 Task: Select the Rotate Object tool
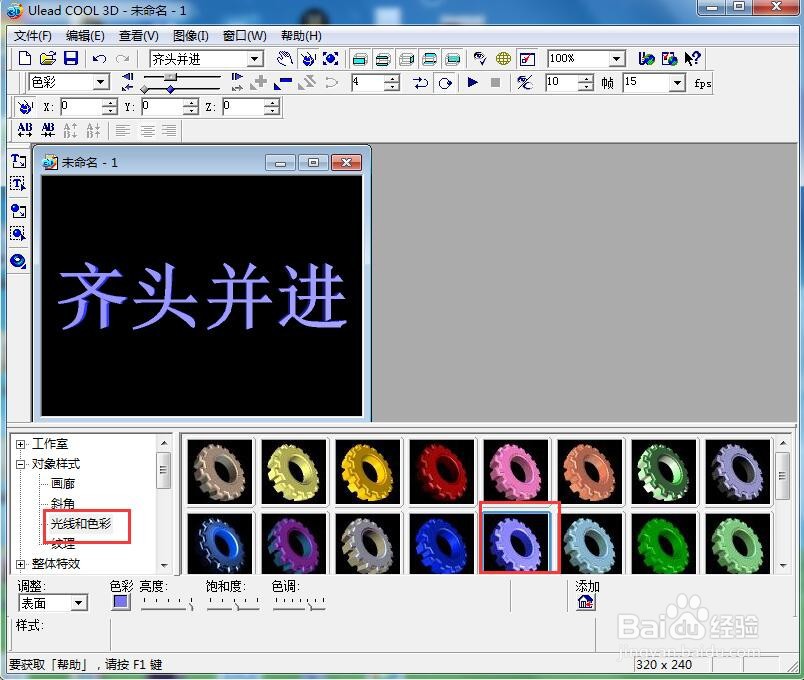click(x=308, y=59)
